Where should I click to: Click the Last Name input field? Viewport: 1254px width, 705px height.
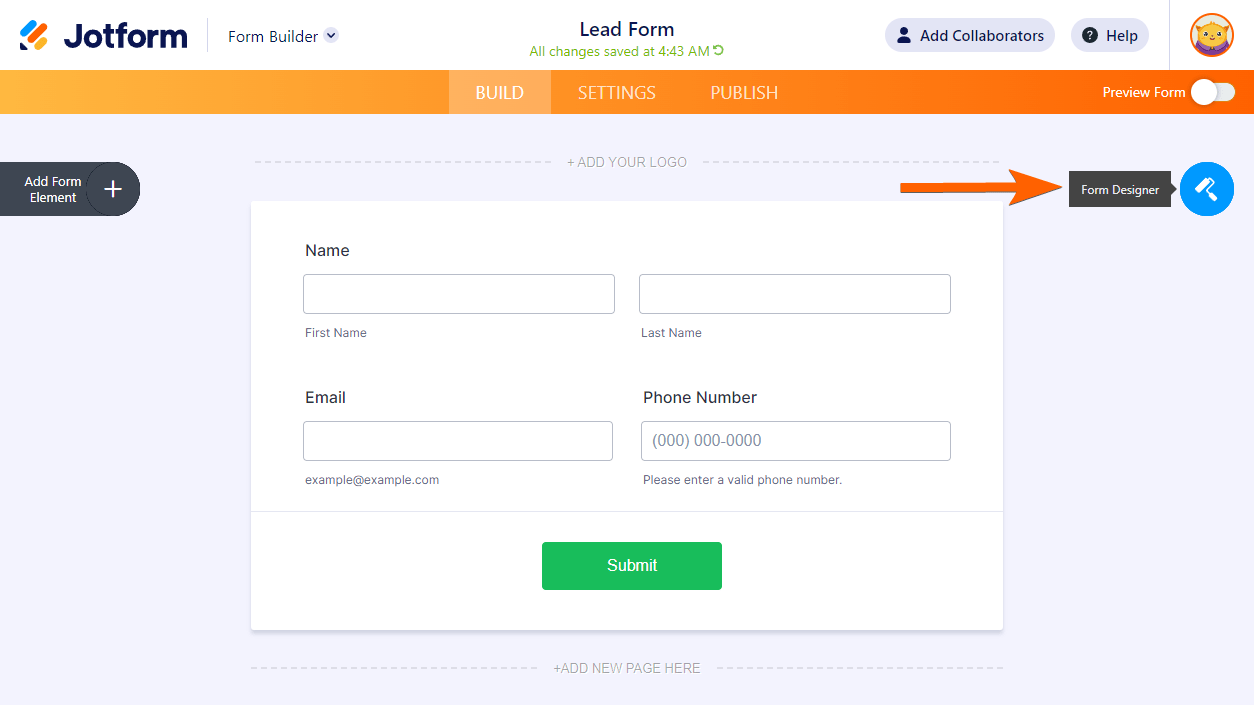pyautogui.click(x=795, y=294)
